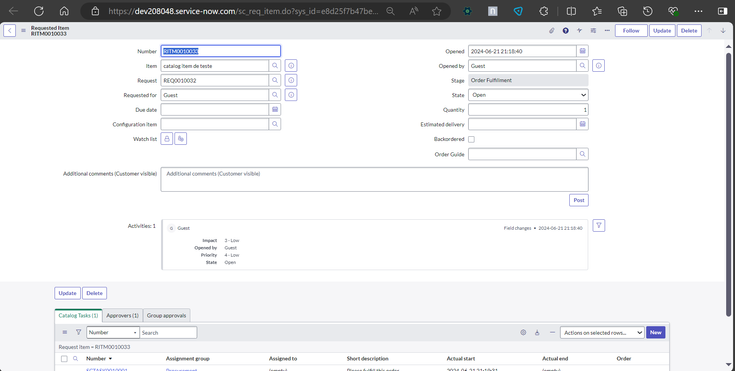The image size is (735, 371).
Task: Click the column search magnifier in list header
Action: tap(75, 358)
